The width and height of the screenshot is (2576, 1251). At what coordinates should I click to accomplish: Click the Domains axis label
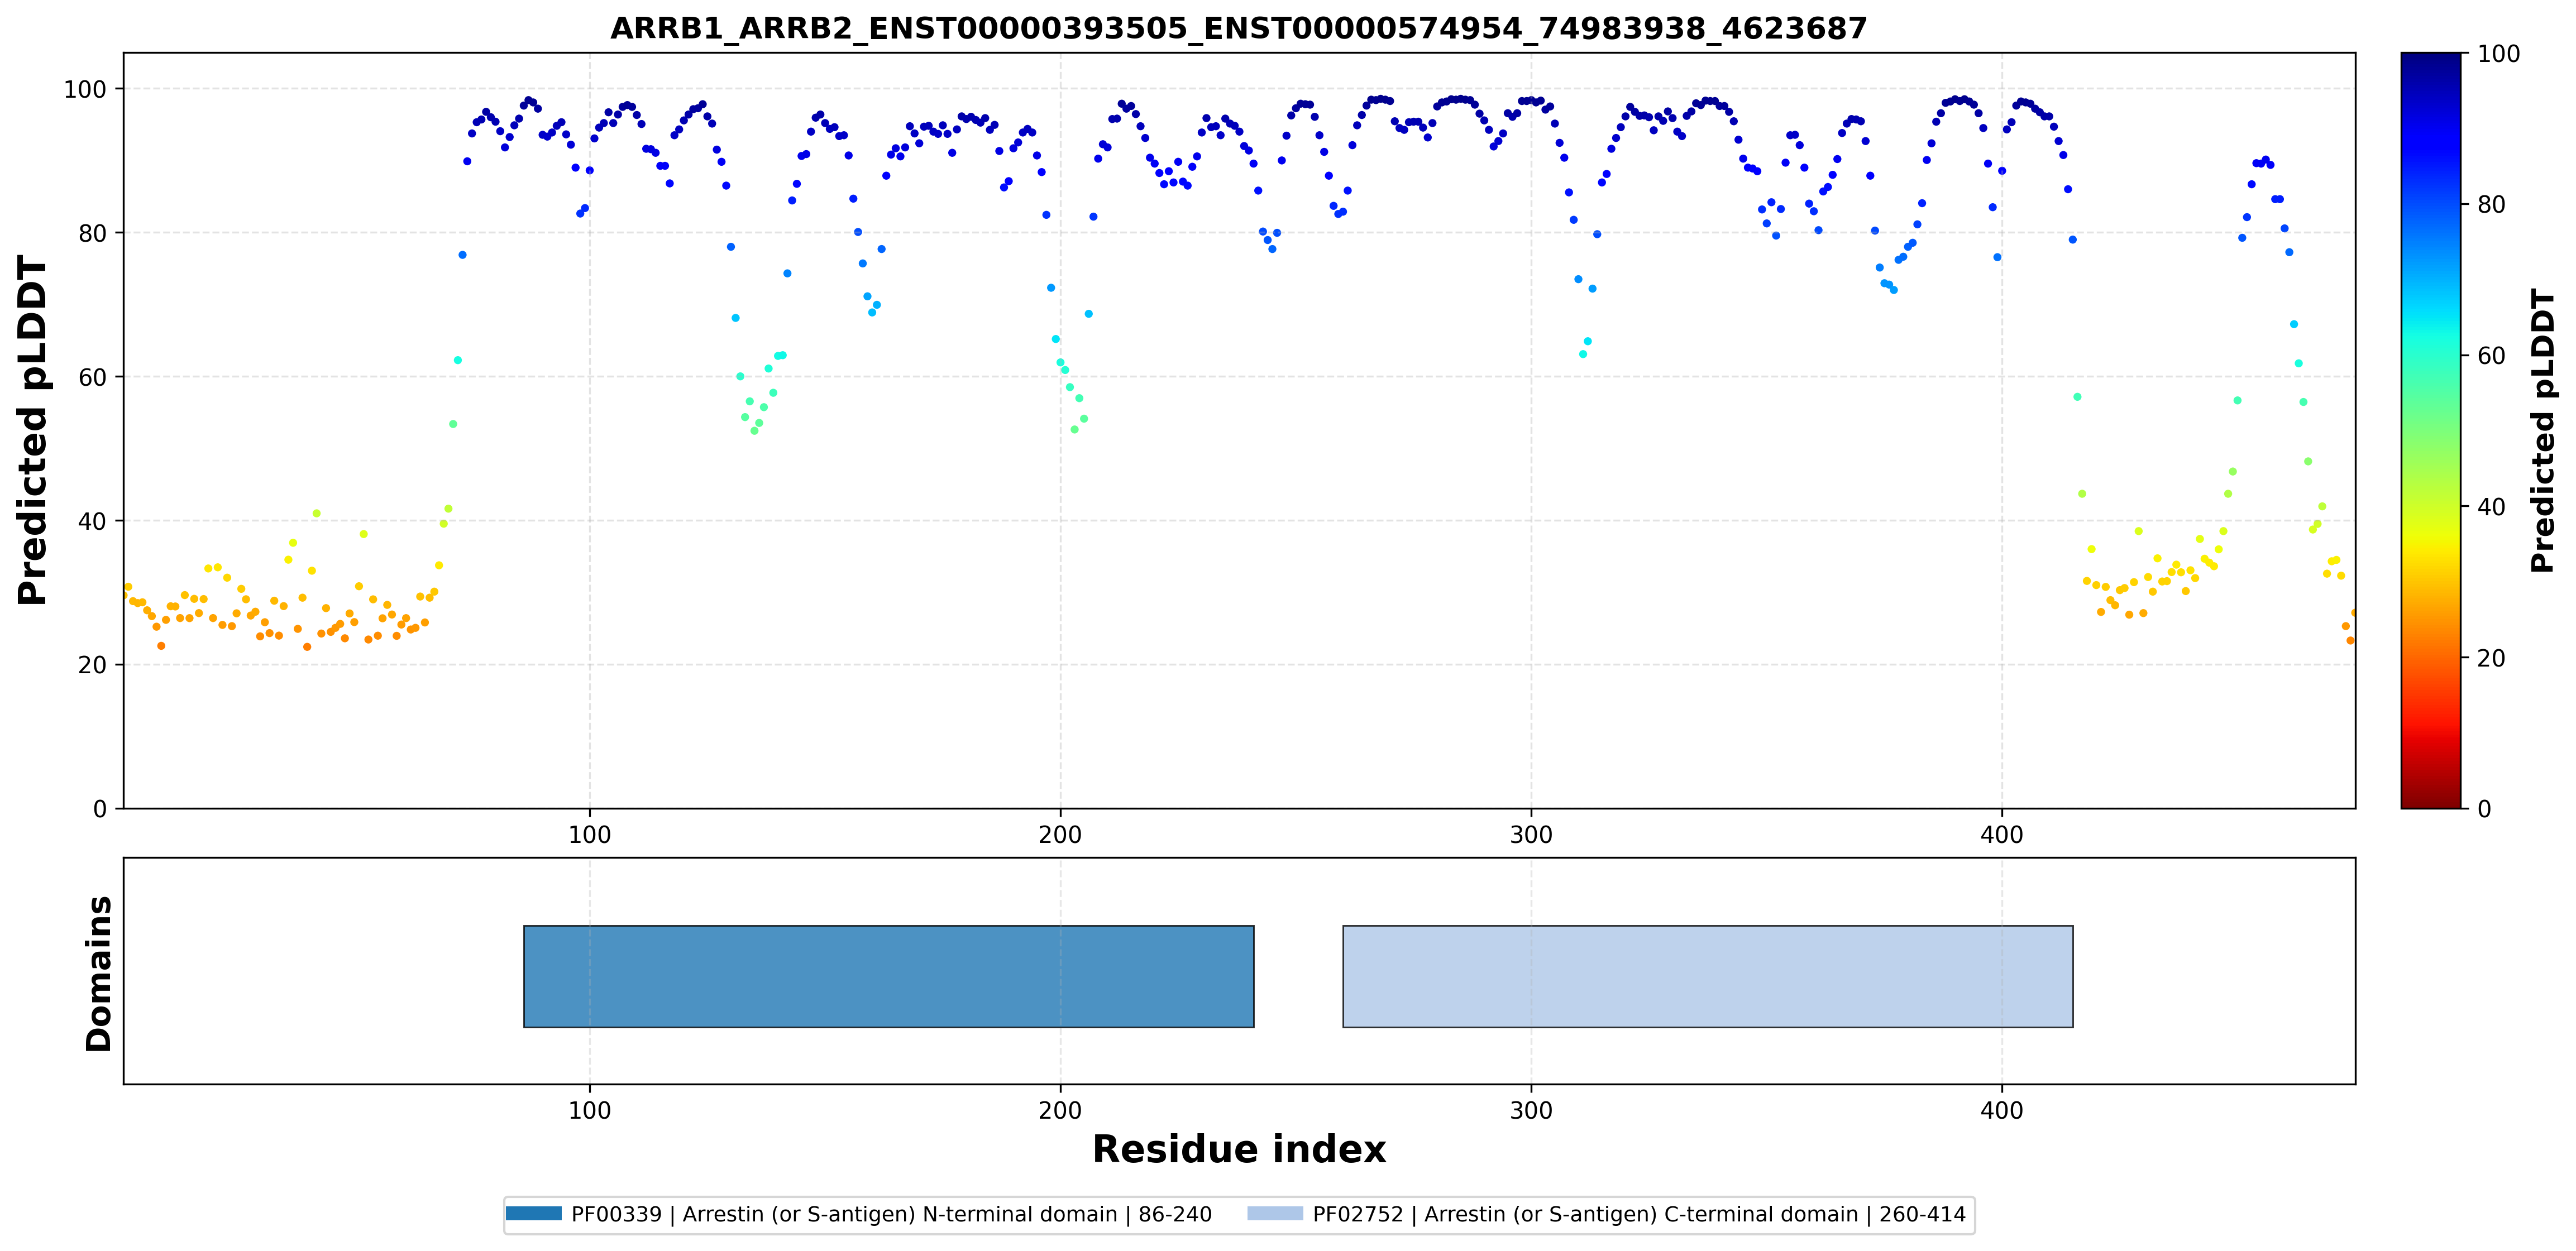[x=98, y=973]
